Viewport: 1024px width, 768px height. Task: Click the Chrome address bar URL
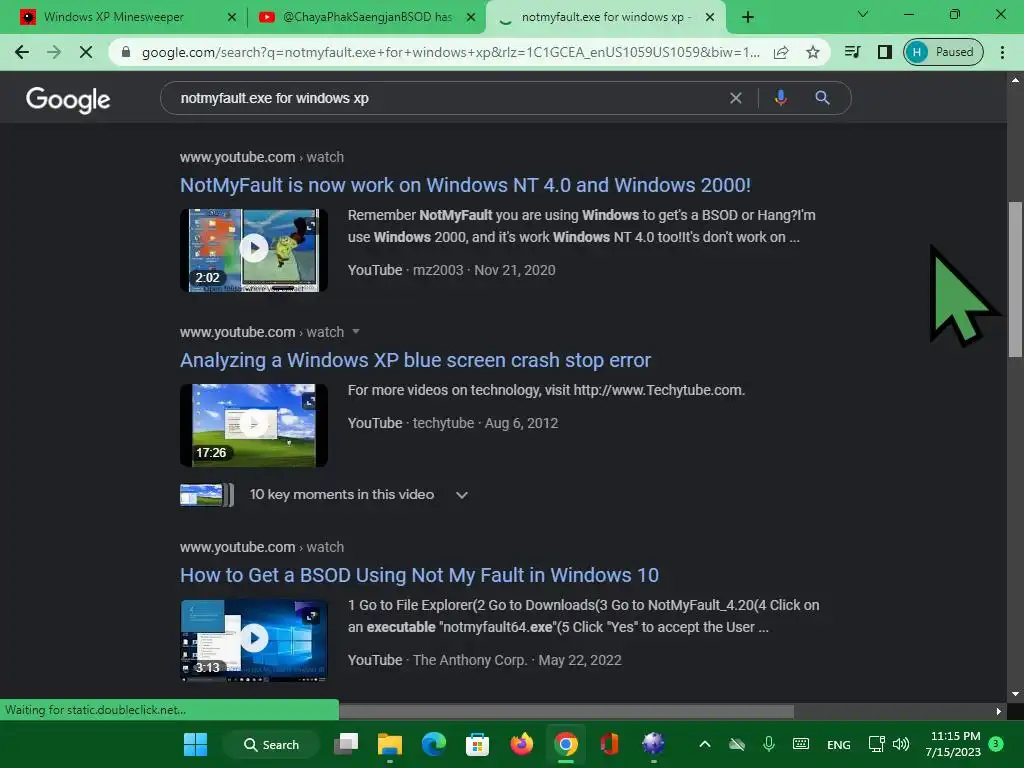451,52
